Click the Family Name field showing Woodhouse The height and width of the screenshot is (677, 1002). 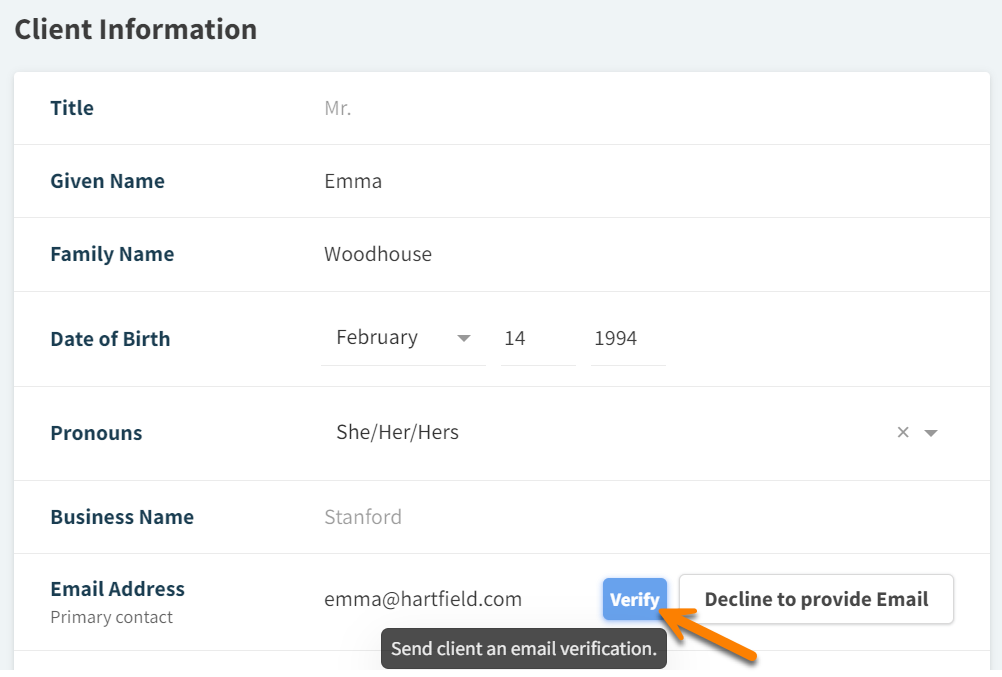[x=400, y=254]
